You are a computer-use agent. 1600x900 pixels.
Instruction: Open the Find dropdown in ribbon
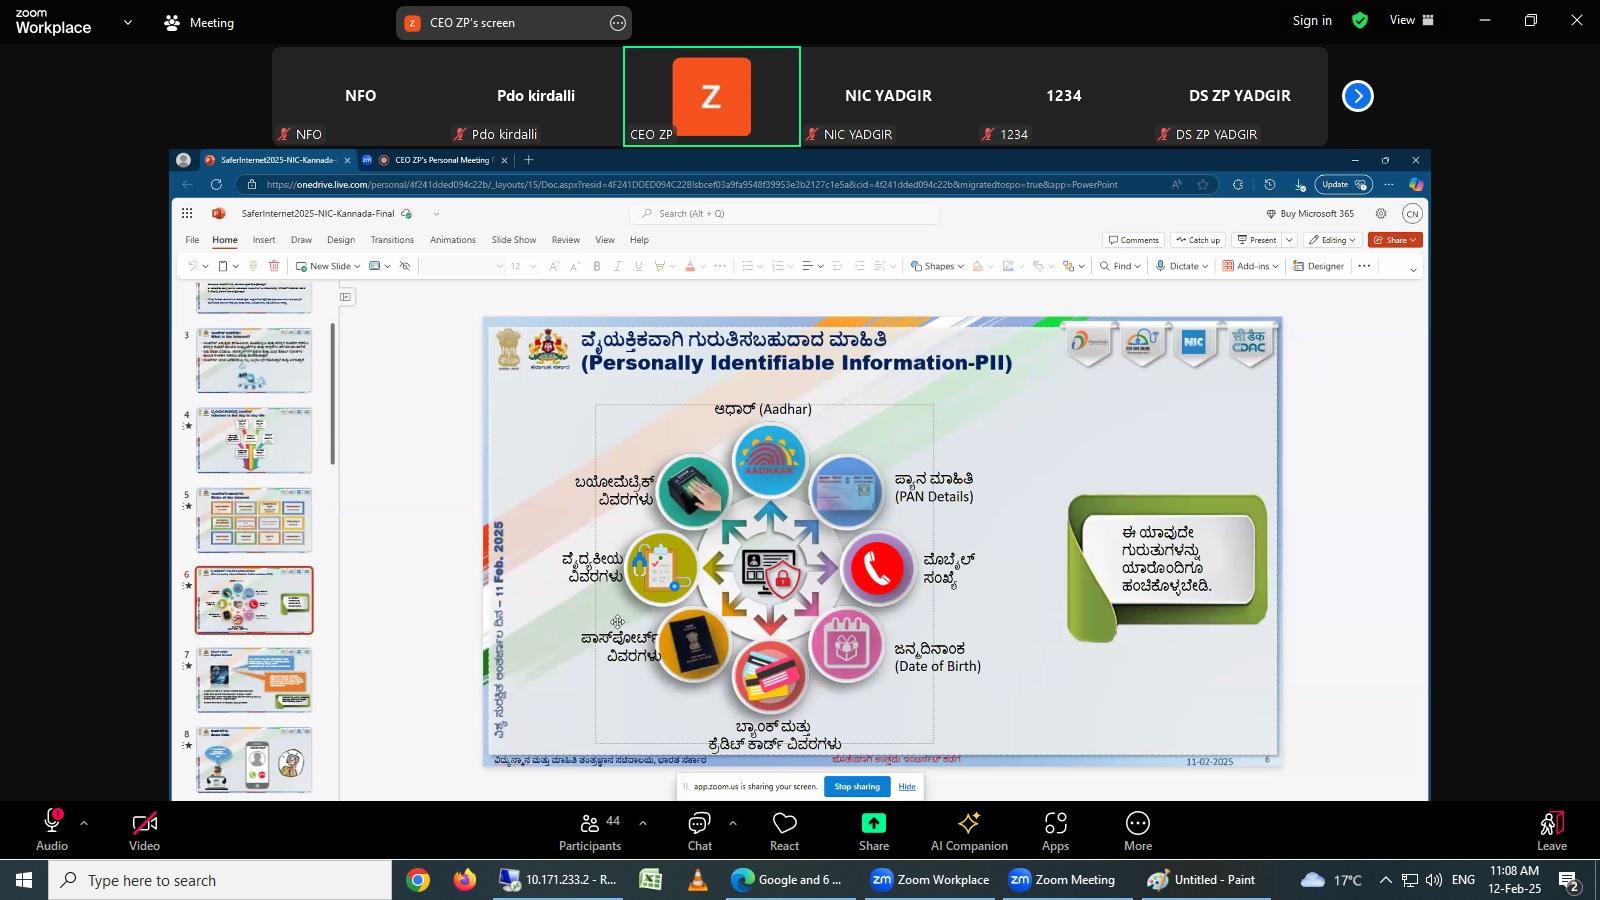1120,266
